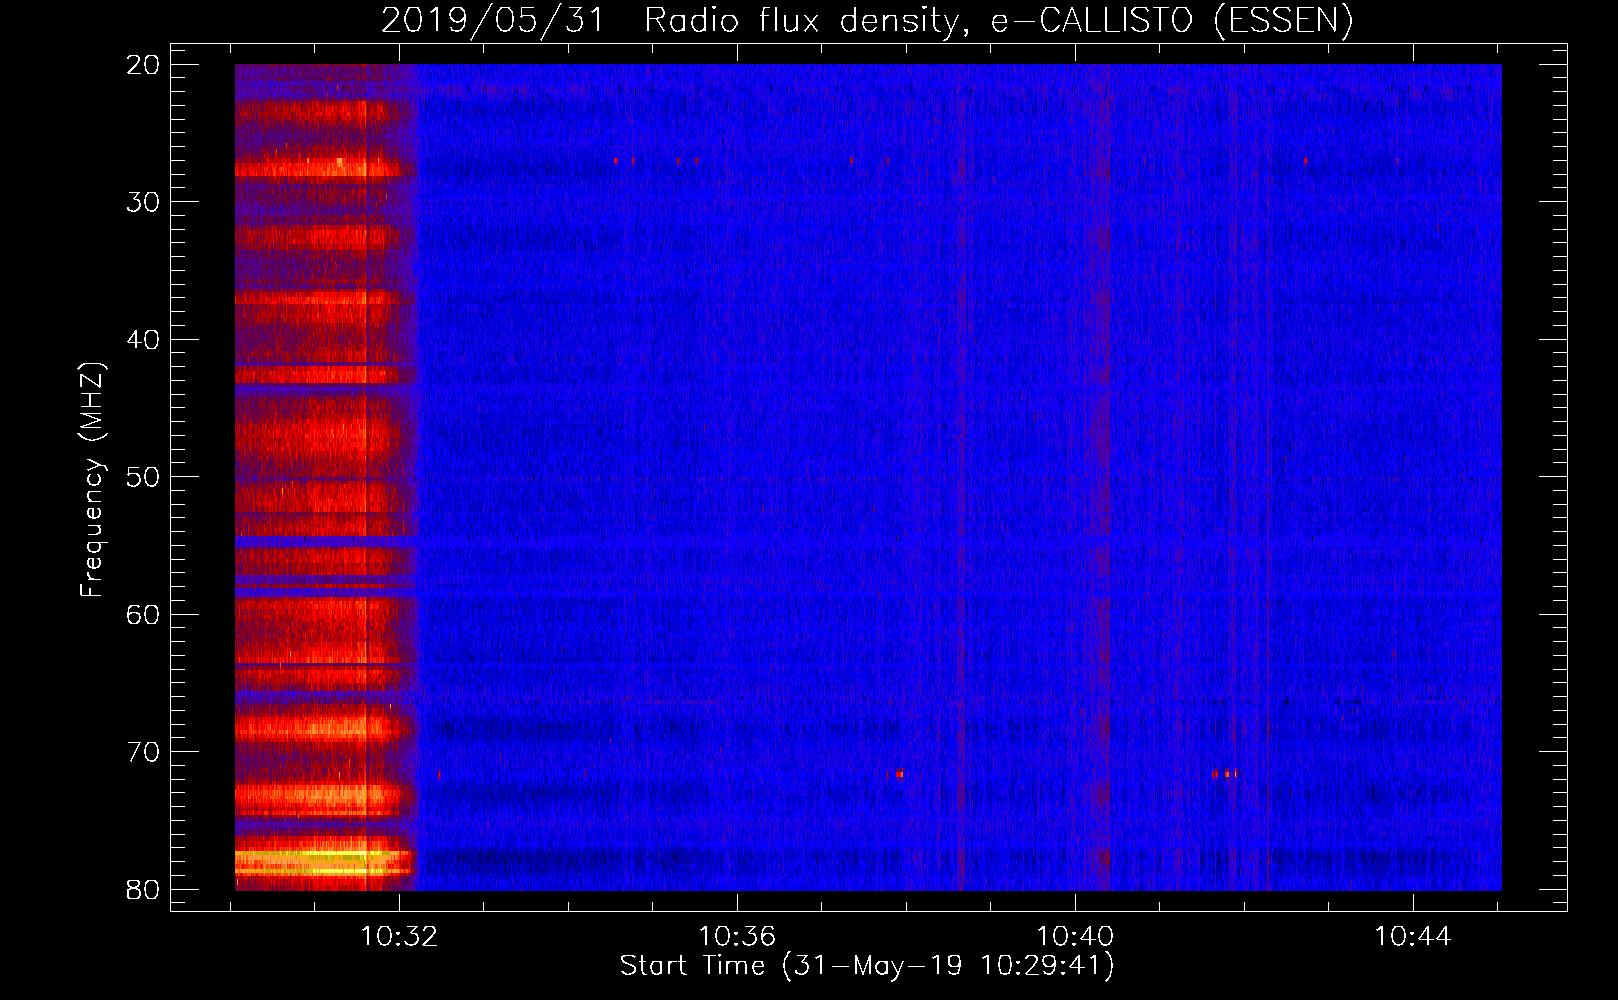Screen dimensions: 1618x1000
Task: Click the 10:36 time tick label
Action: tap(737, 937)
